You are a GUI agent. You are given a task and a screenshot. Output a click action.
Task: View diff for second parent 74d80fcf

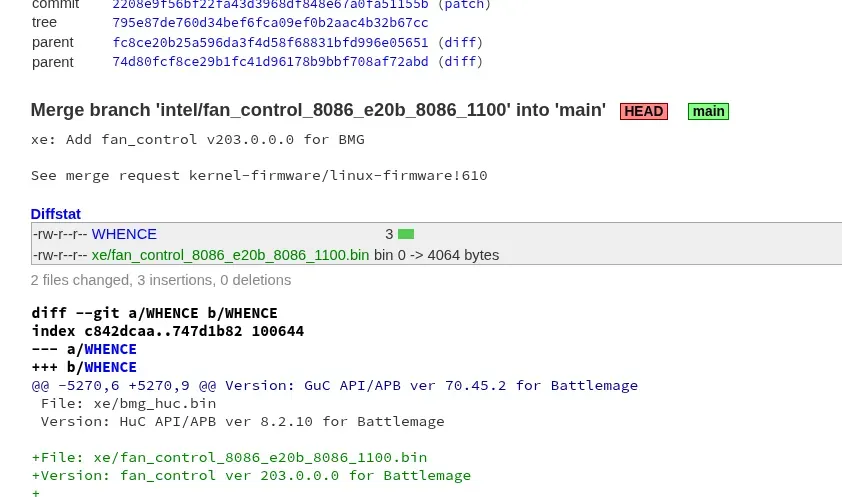pyautogui.click(x=460, y=62)
